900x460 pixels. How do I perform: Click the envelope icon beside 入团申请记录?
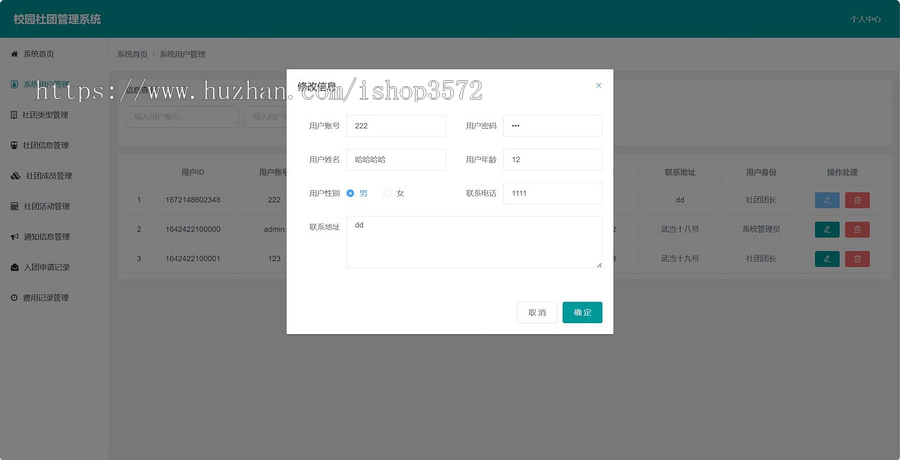(x=15, y=267)
